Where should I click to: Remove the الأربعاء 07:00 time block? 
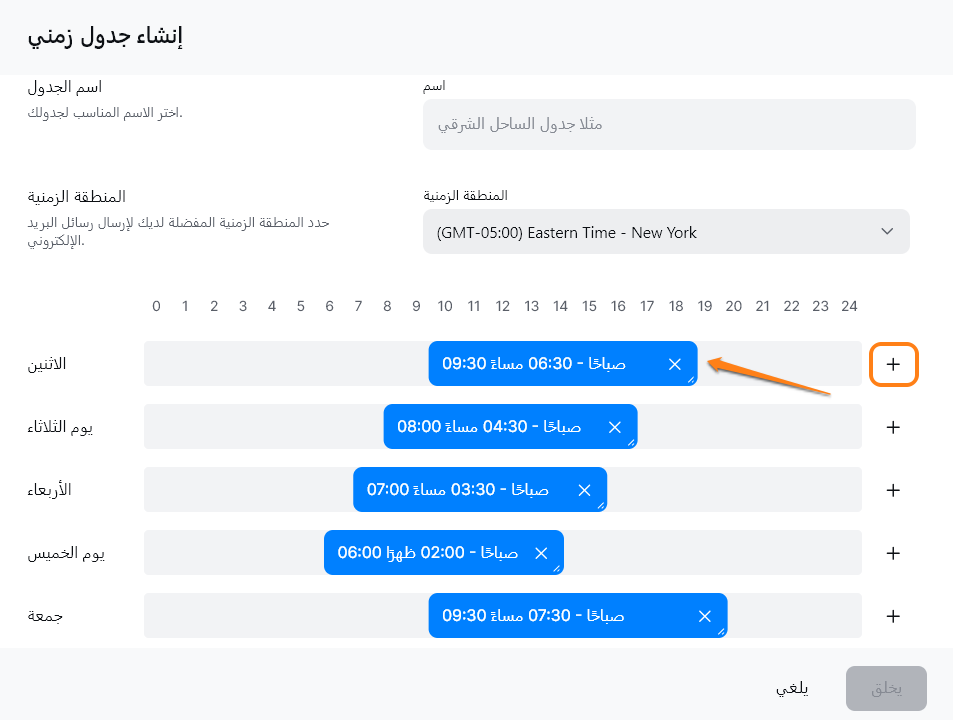tap(585, 490)
